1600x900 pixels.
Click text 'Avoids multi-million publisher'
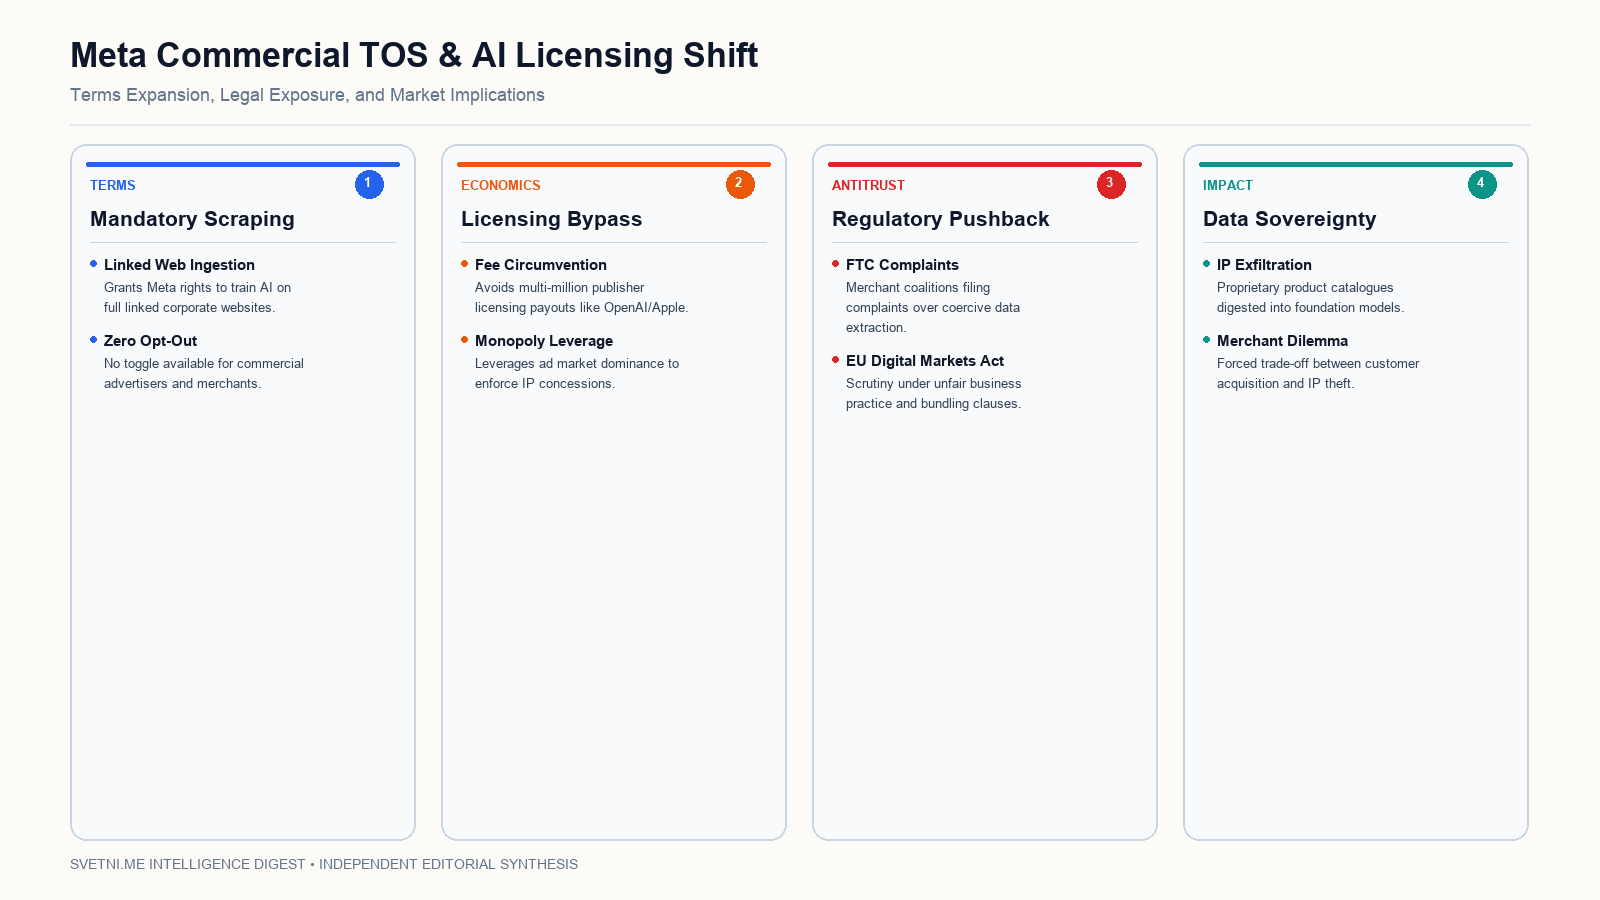[x=559, y=288]
